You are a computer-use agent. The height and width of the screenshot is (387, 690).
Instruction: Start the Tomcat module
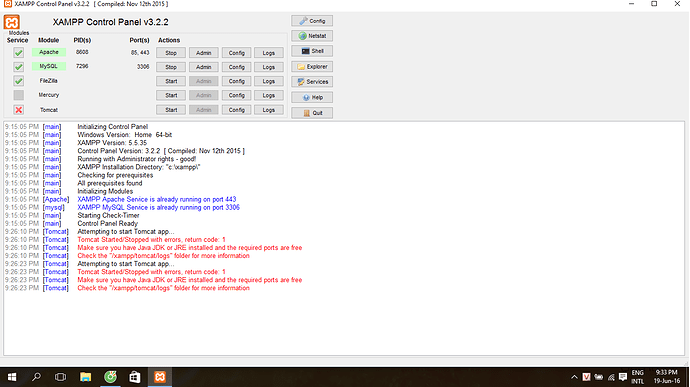pyautogui.click(x=171, y=110)
